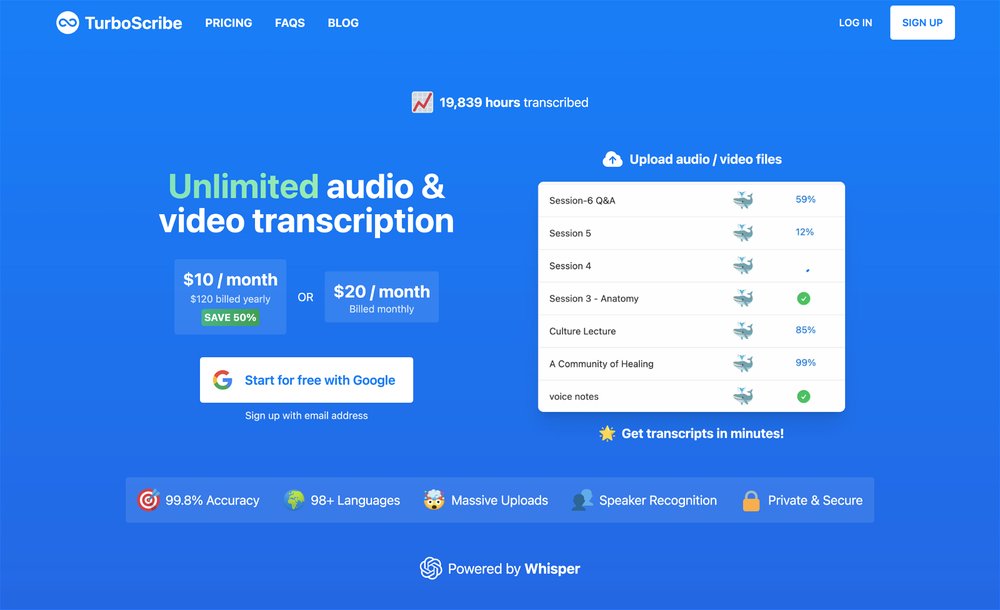Click '99.8% Accuracy' label
This screenshot has width=1000, height=610.
[x=212, y=501]
